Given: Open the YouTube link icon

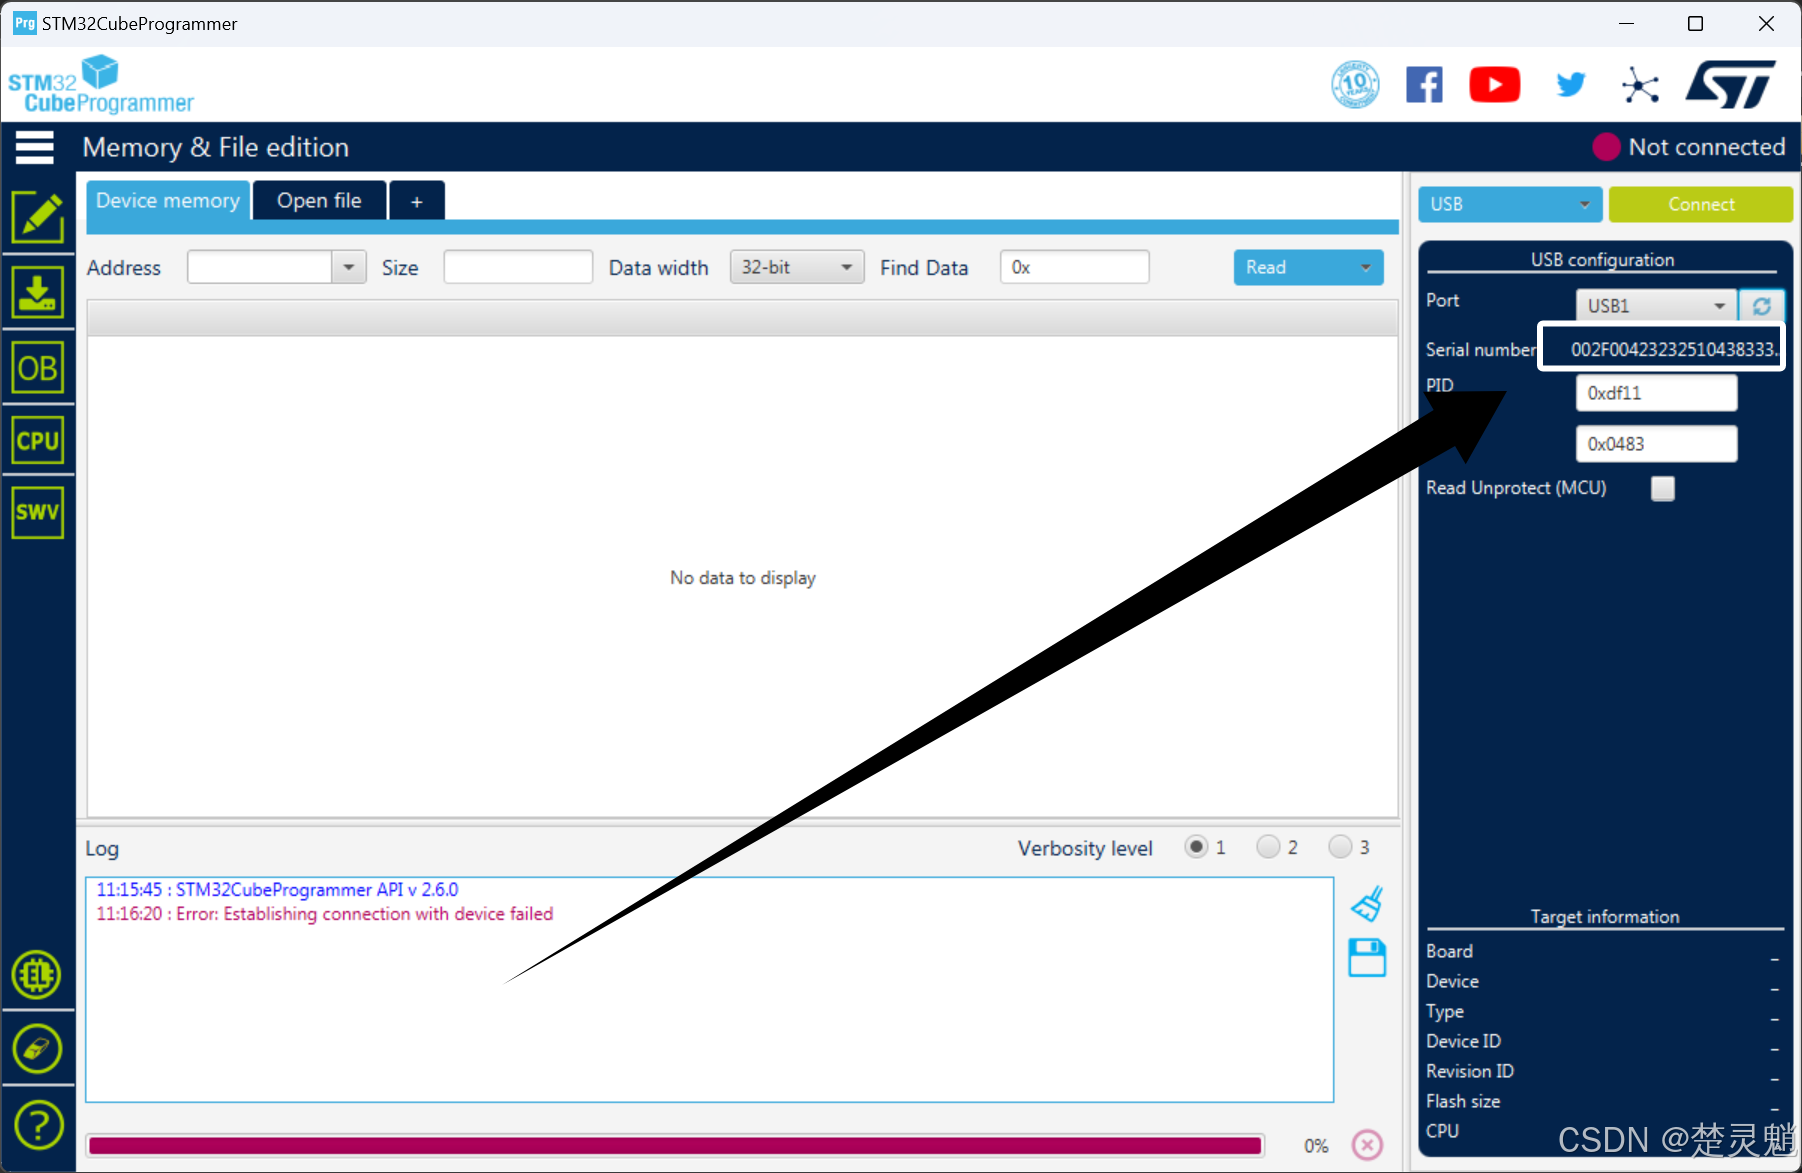Looking at the screenshot, I should 1494,85.
